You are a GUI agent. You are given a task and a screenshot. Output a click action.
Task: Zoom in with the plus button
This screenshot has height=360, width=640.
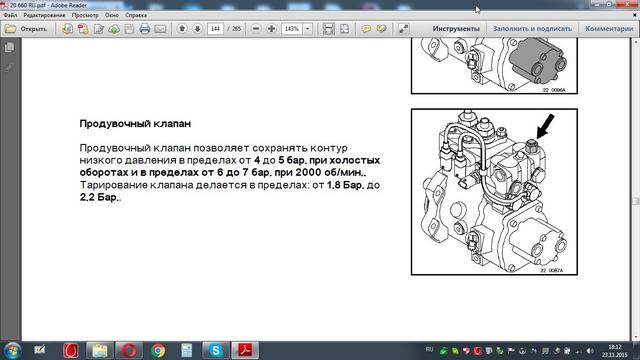tap(271, 29)
